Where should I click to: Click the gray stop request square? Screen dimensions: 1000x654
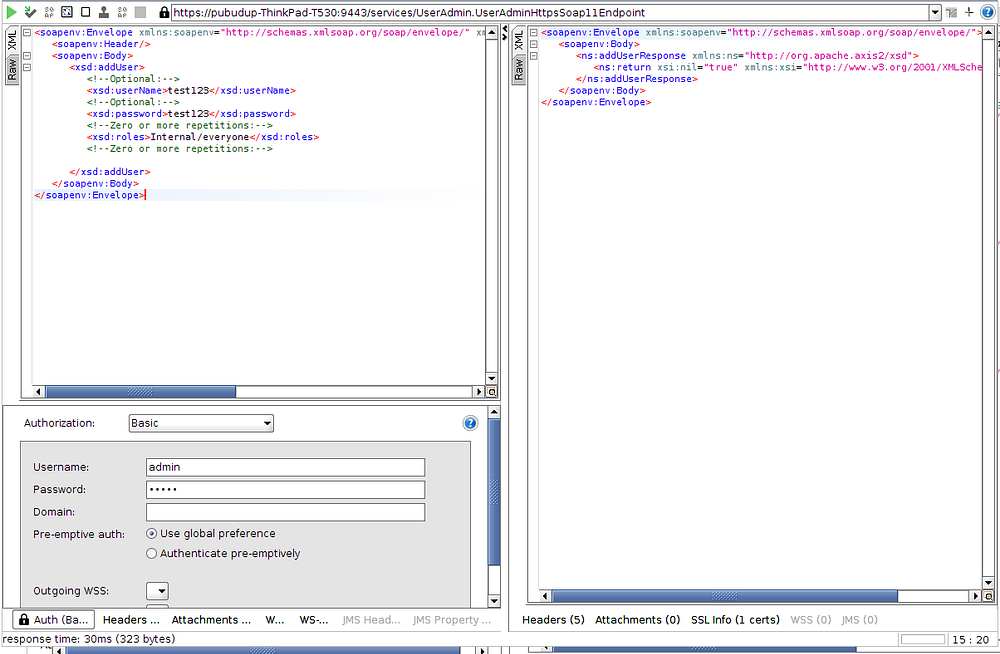[140, 11]
